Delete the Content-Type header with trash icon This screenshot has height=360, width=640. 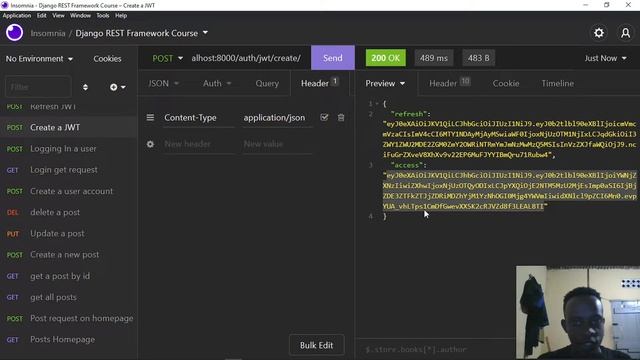[341, 118]
